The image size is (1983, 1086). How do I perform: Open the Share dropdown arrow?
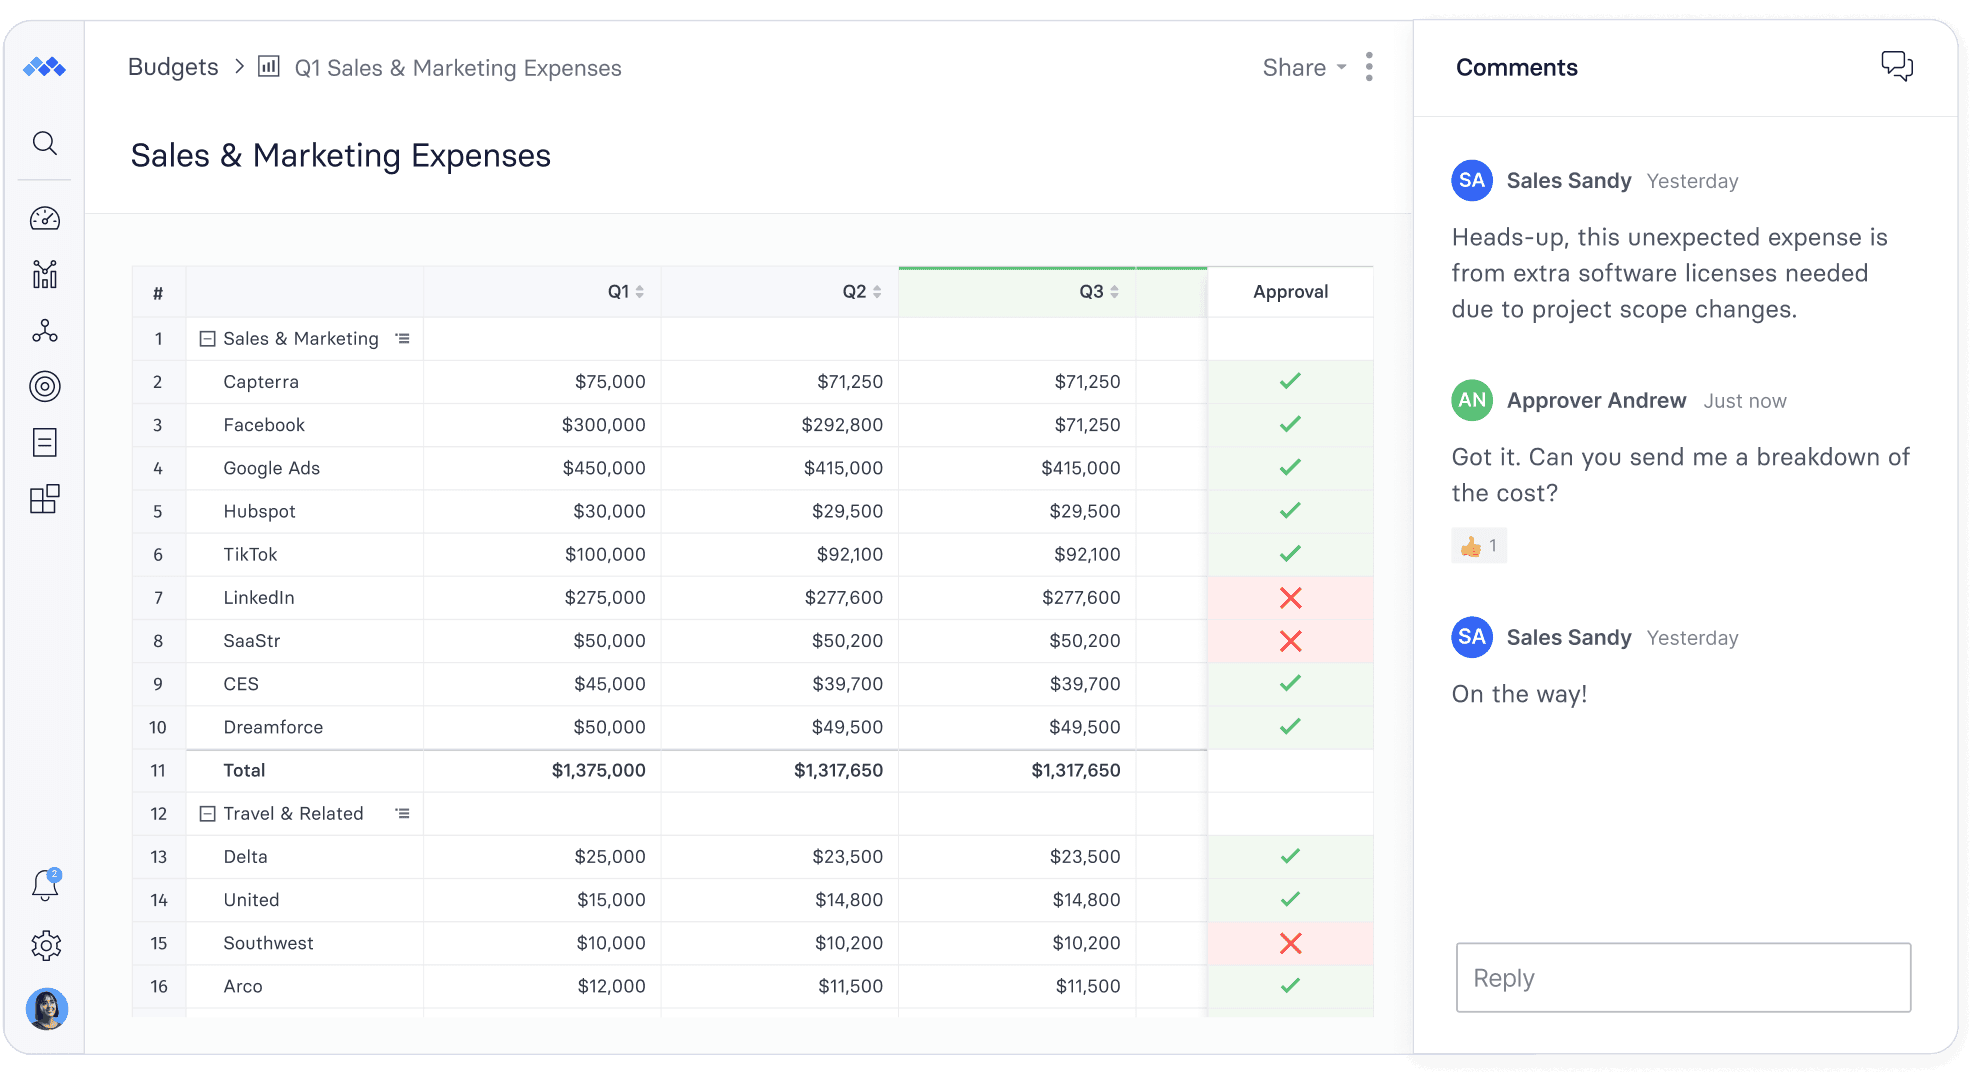[1340, 68]
